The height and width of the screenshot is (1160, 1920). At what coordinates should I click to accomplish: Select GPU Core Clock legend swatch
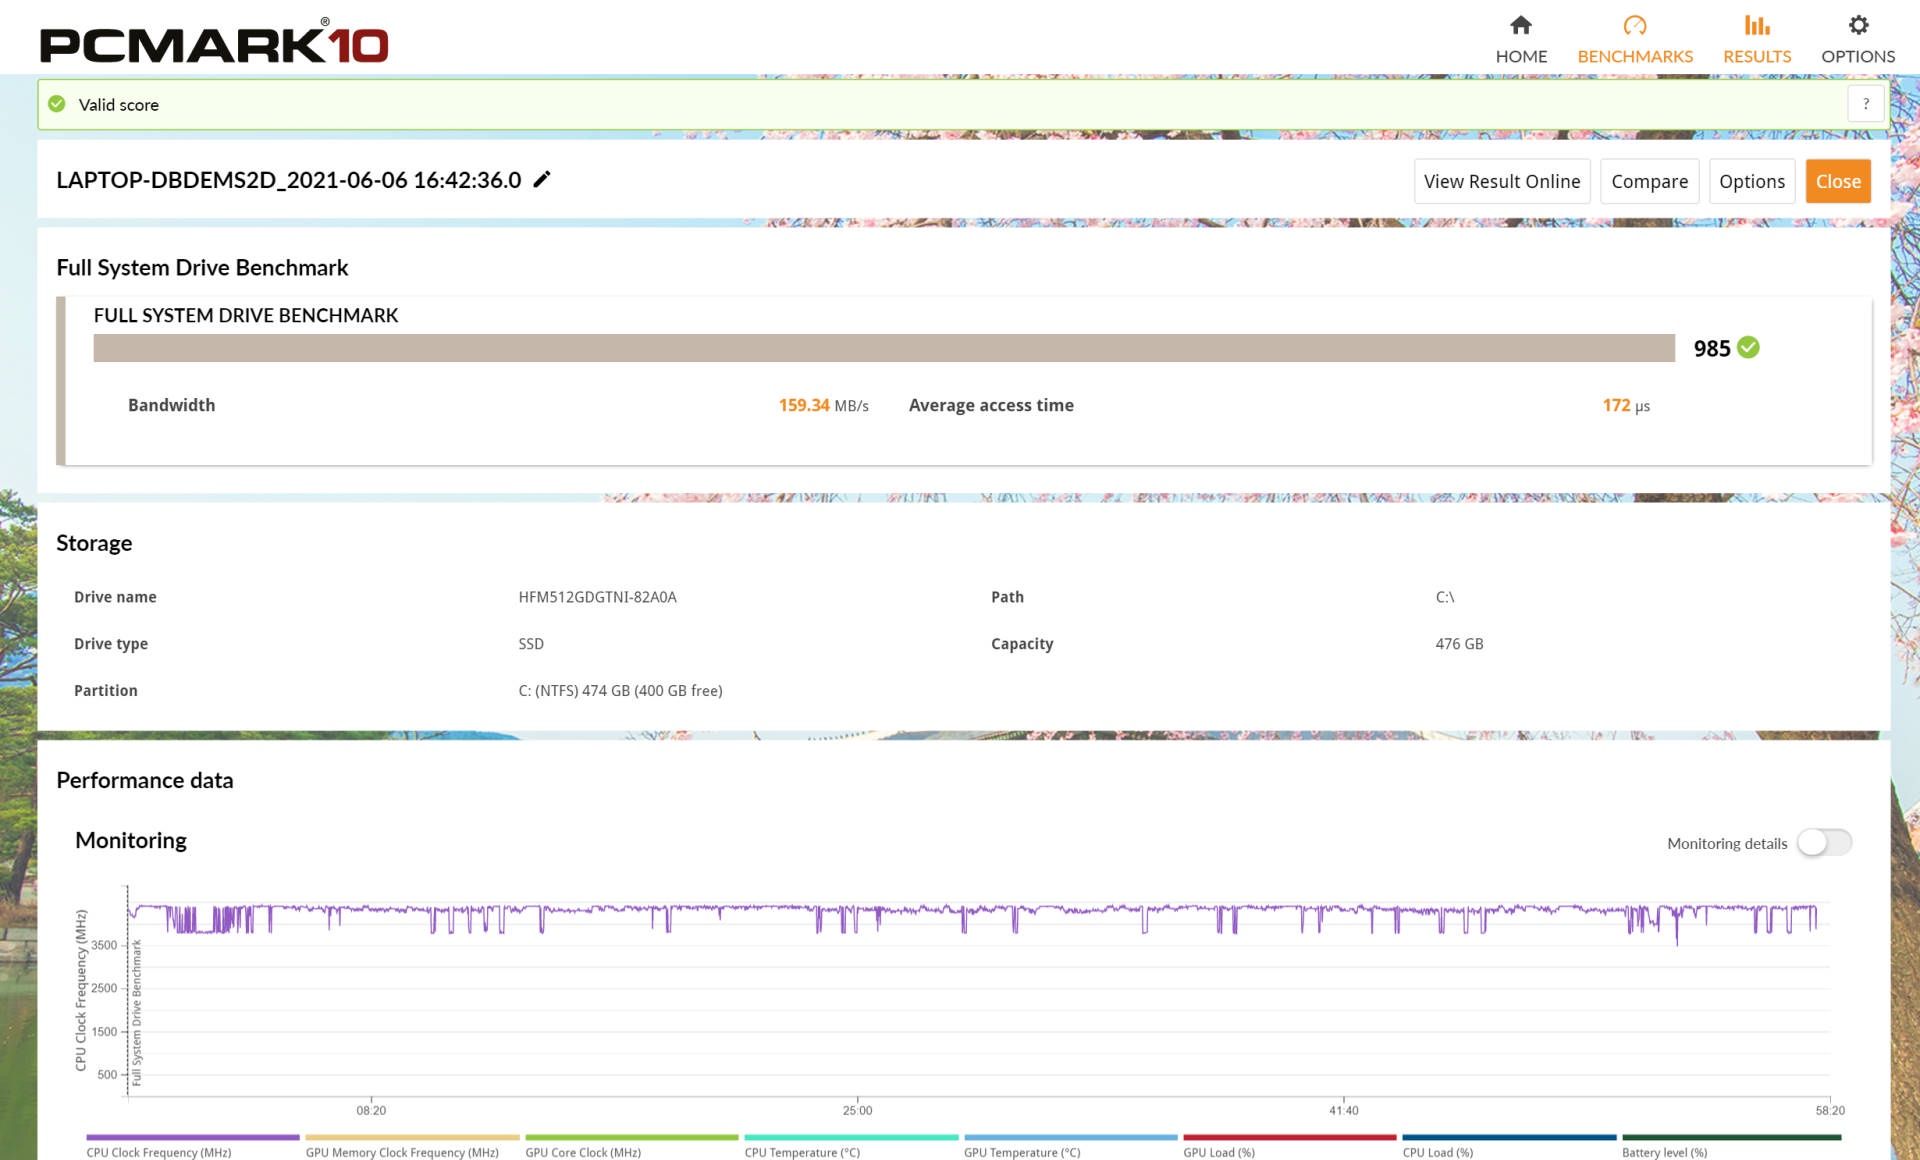click(632, 1137)
